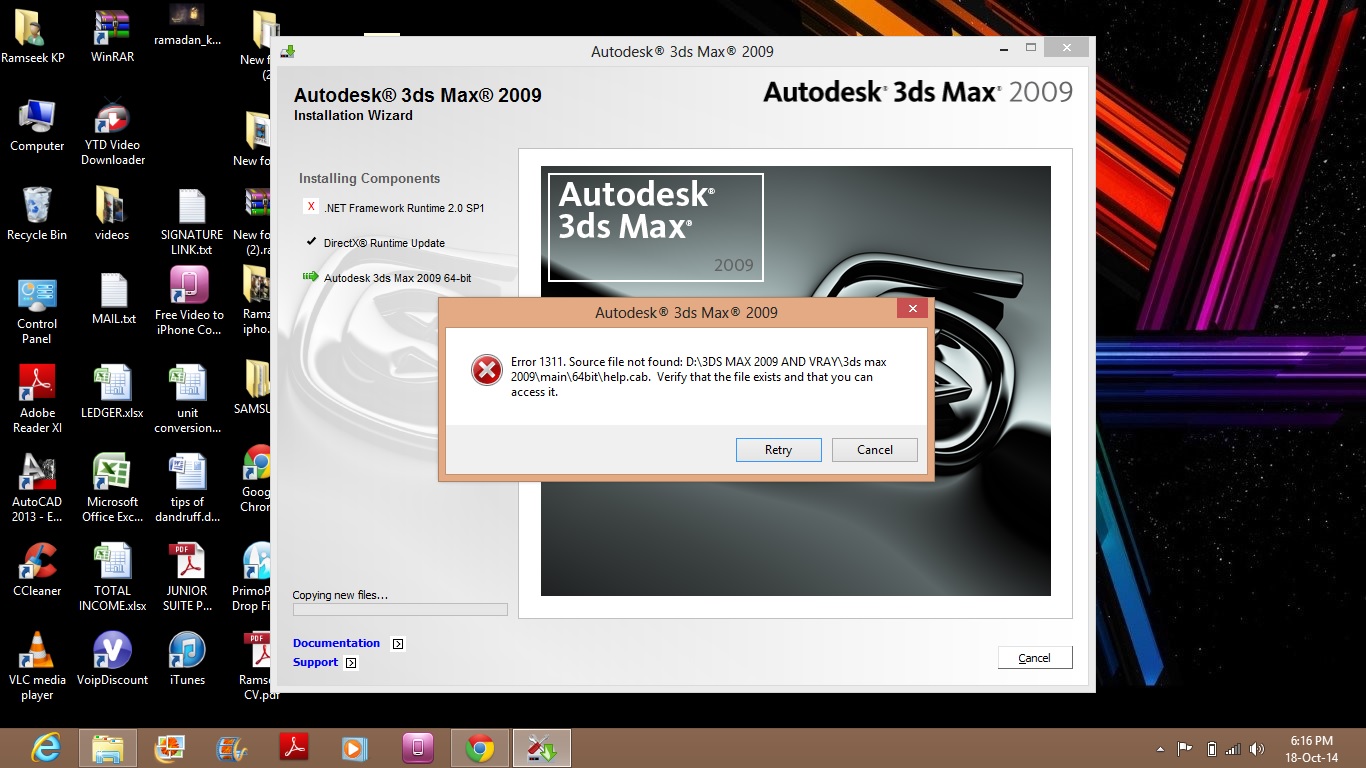The width and height of the screenshot is (1366, 768).
Task: Open Windows Media Player from the taskbar
Action: pos(355,748)
